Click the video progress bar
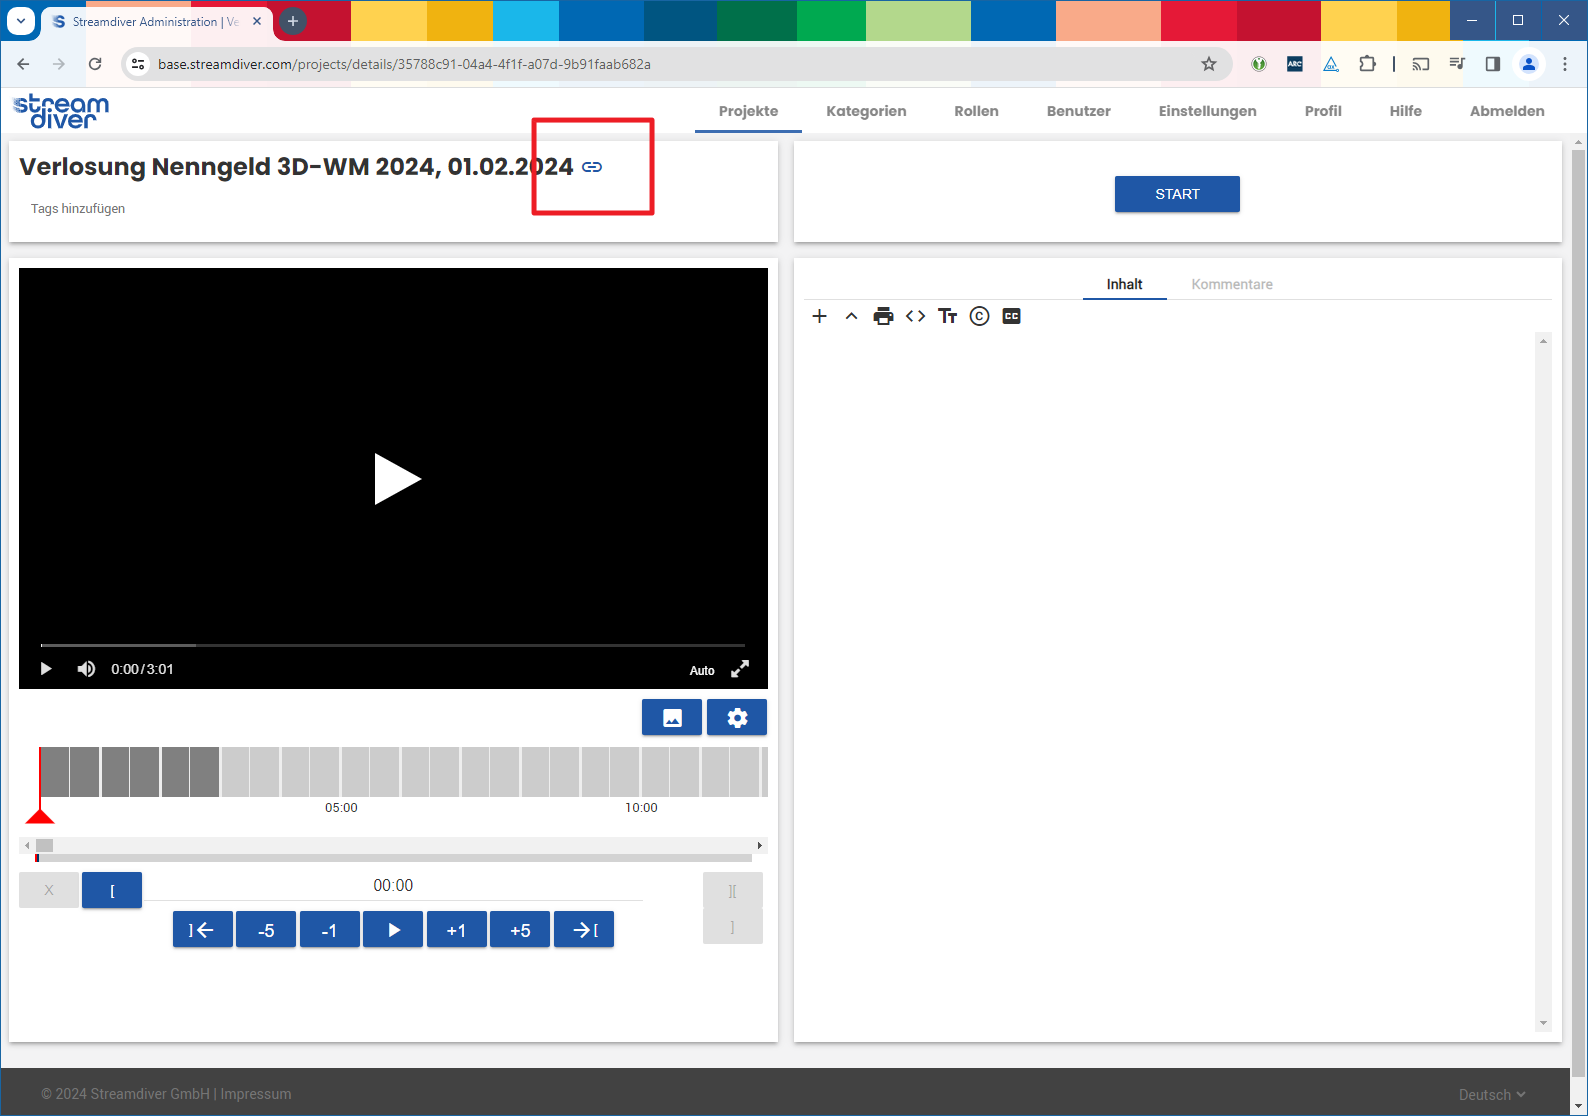 [392, 645]
